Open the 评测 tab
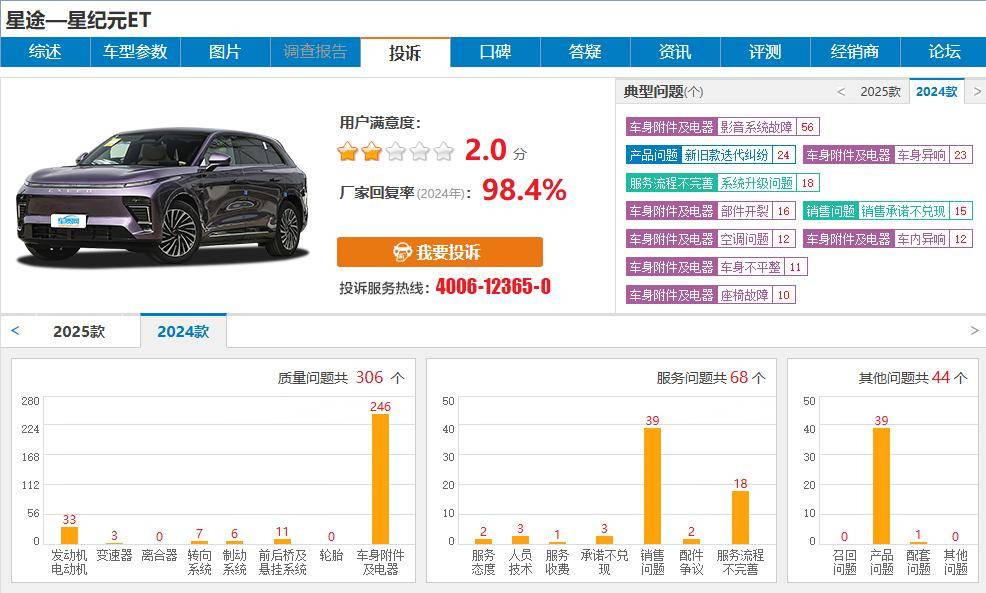 click(x=765, y=52)
